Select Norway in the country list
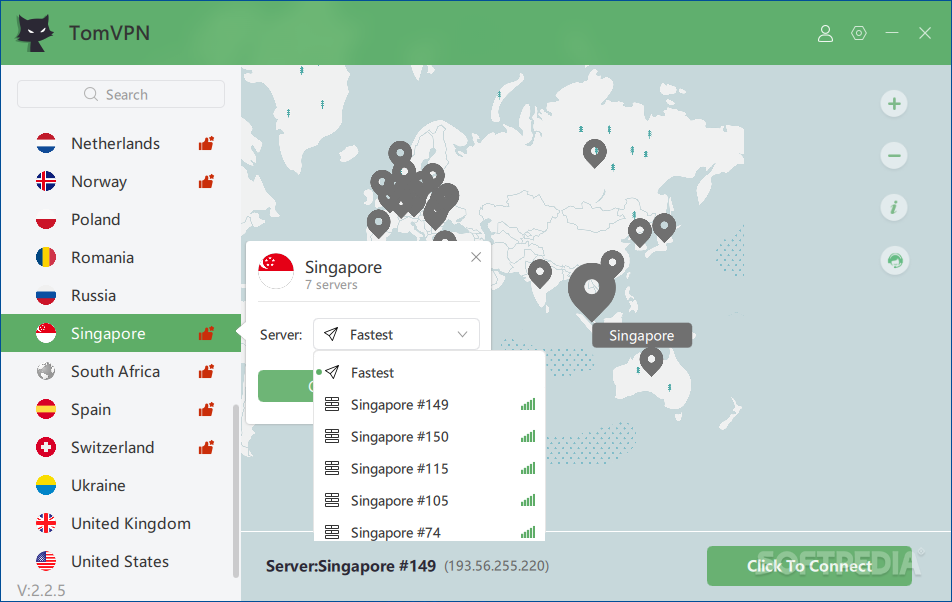 [121, 181]
